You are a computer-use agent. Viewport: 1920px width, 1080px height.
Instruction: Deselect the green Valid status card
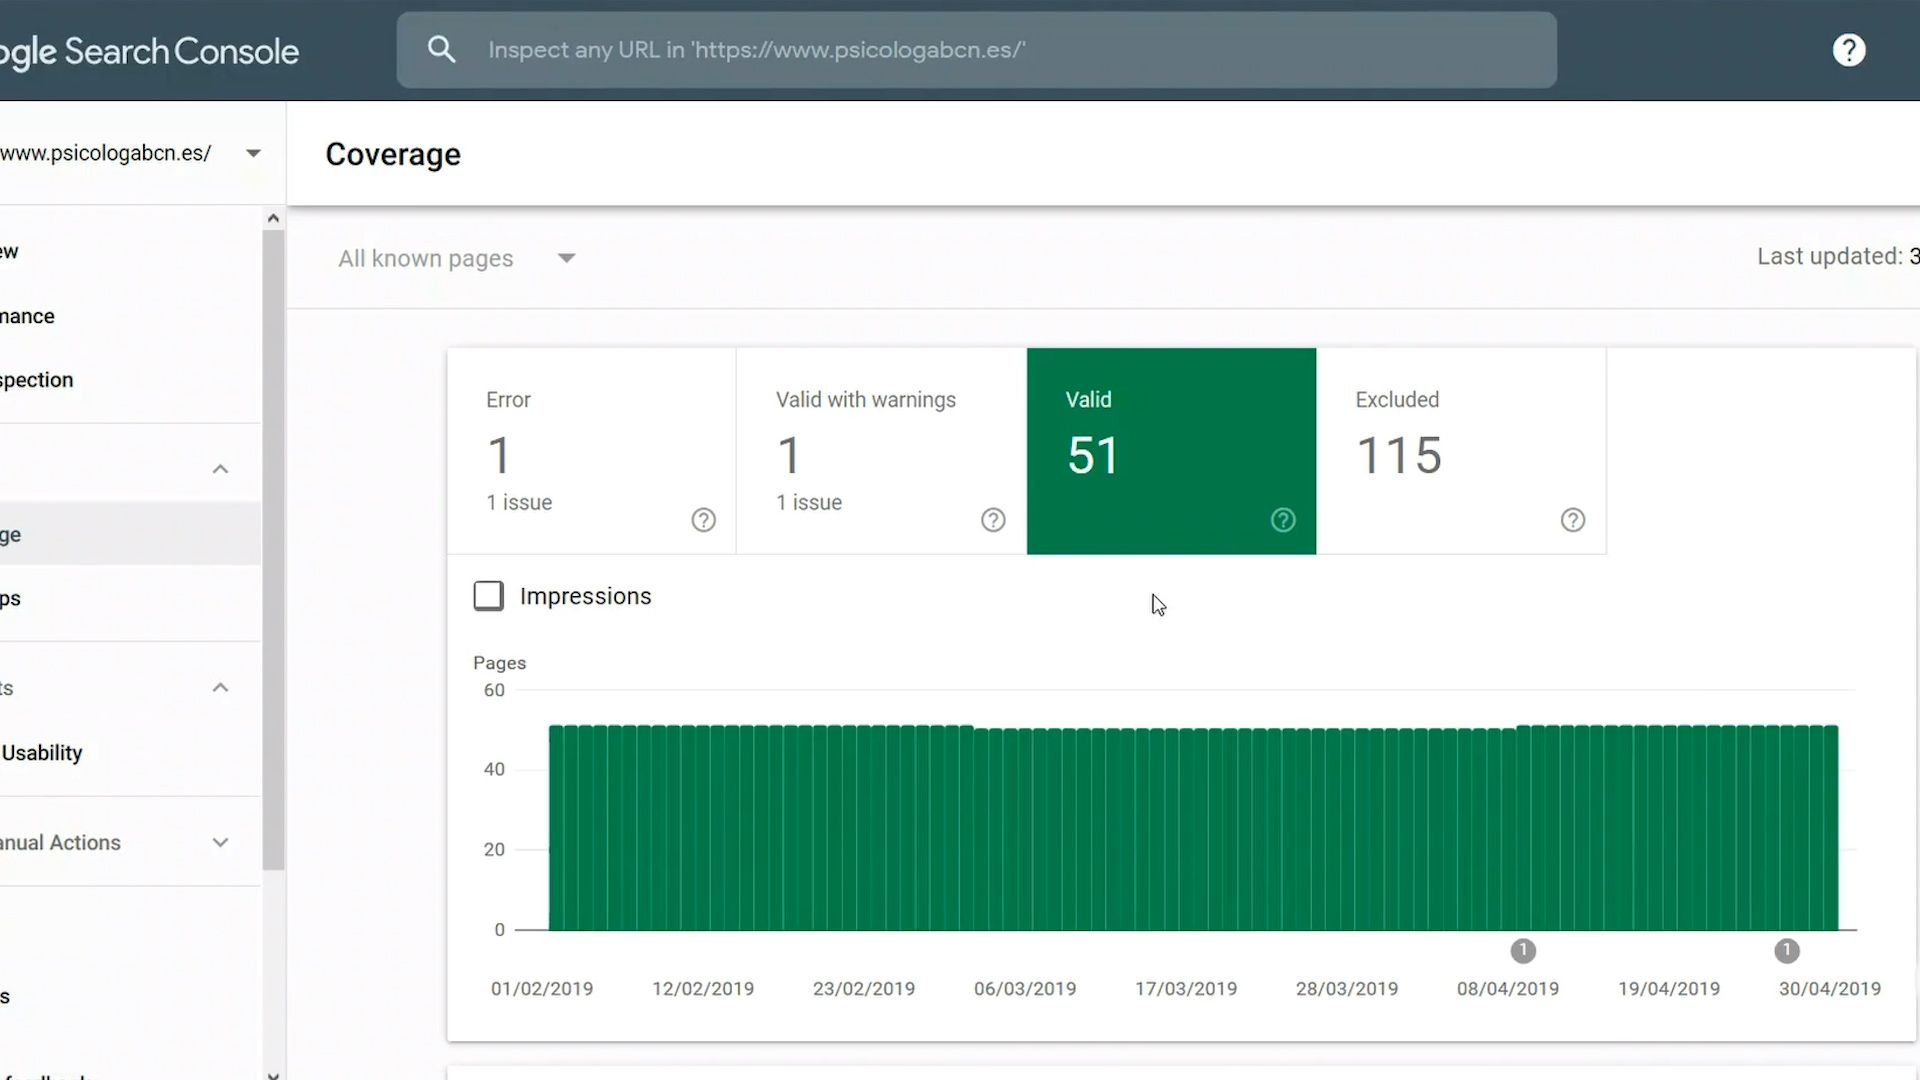tap(1171, 451)
